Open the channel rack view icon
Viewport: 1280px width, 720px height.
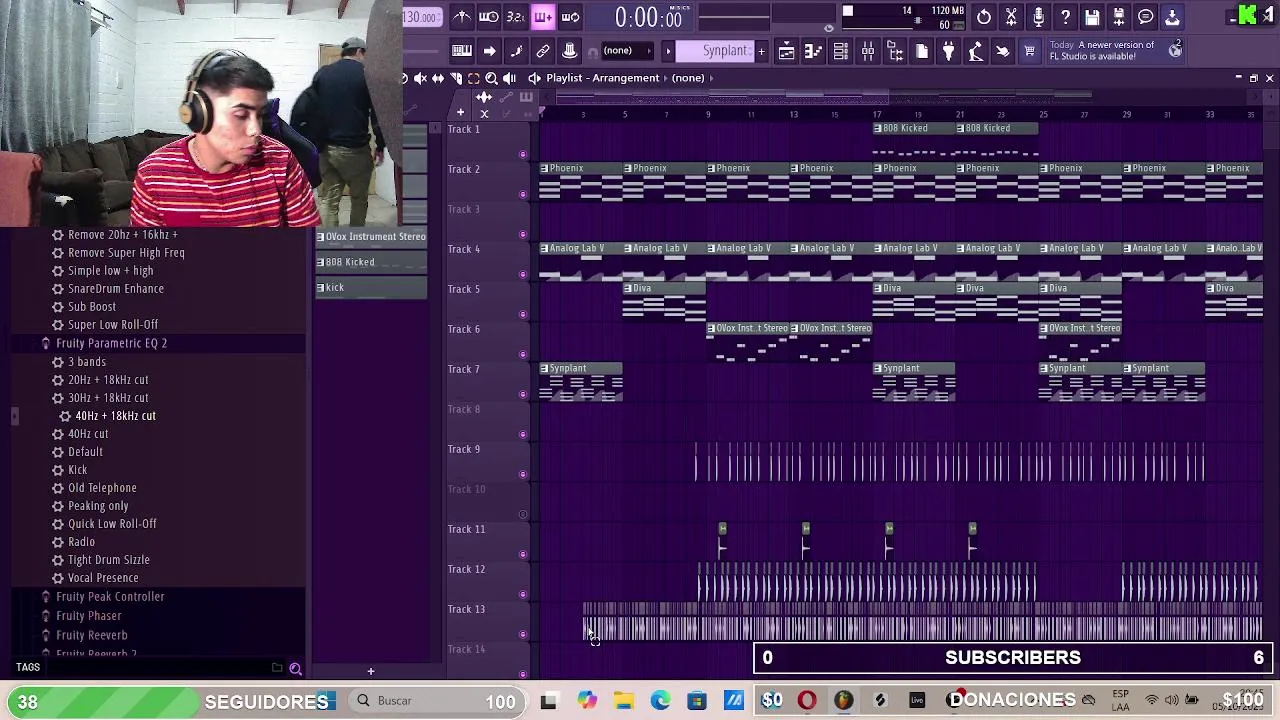pos(841,52)
